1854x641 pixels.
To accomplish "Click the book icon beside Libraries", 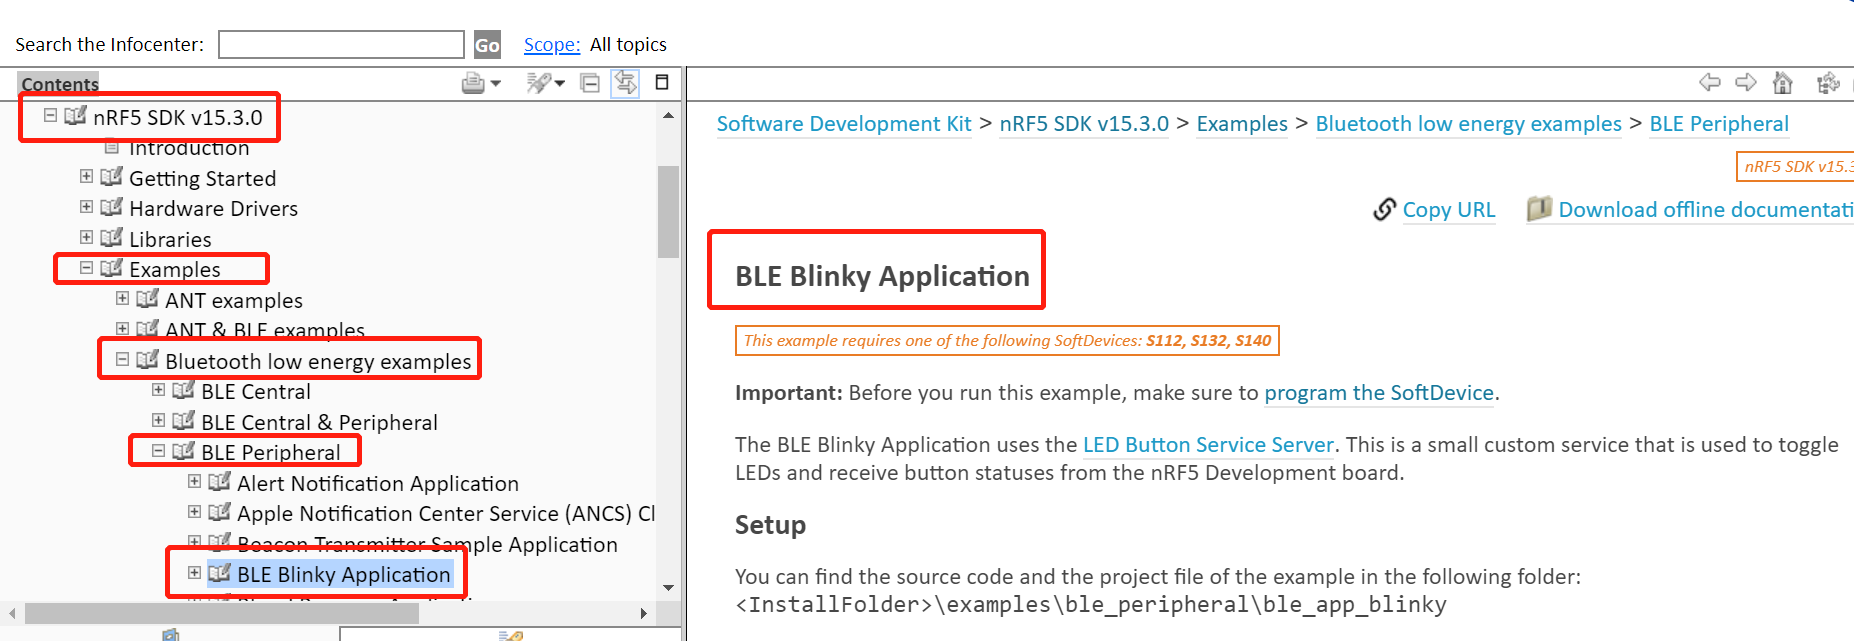I will 111,238.
